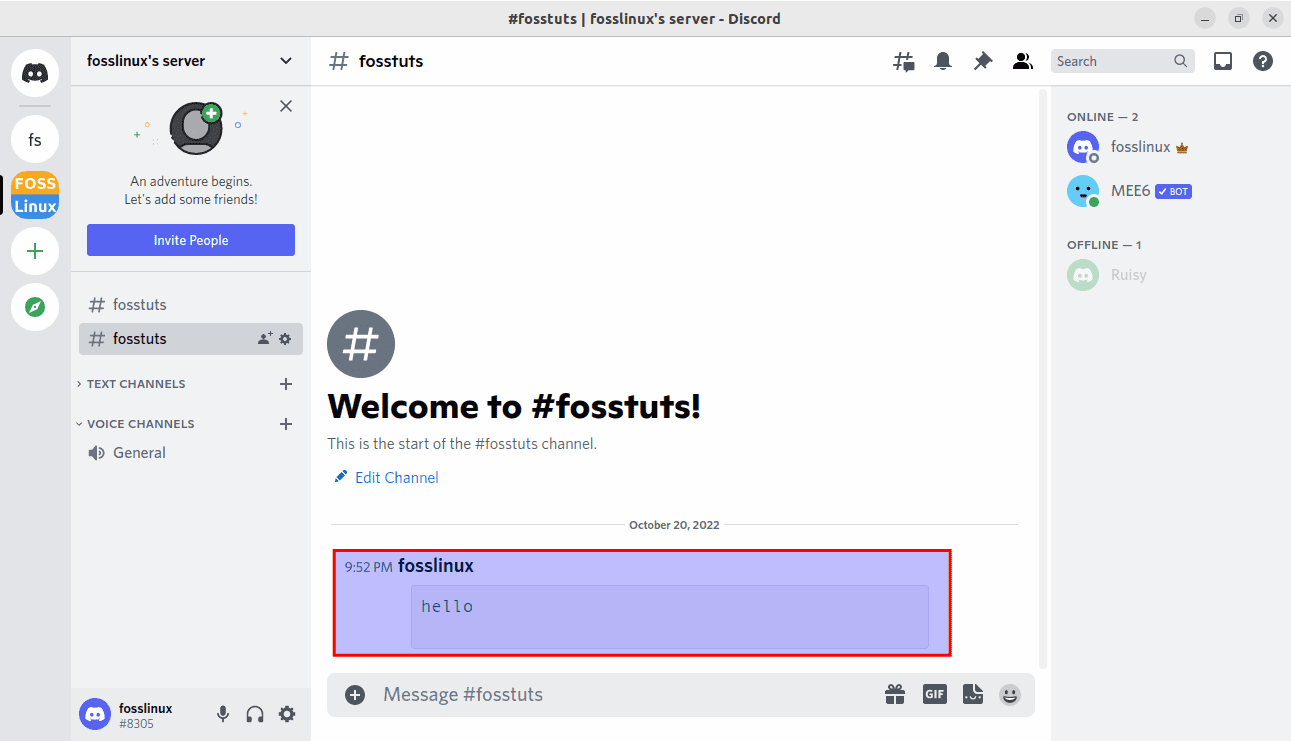
Task: Click the ONLINE — 2 heading
Action: 1103,117
